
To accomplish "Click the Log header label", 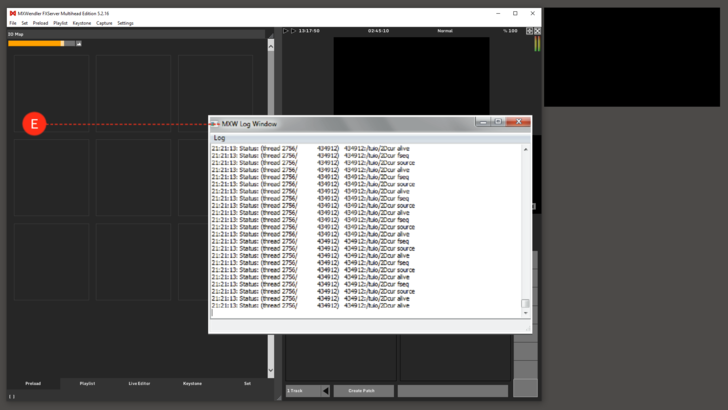I will point(219,138).
